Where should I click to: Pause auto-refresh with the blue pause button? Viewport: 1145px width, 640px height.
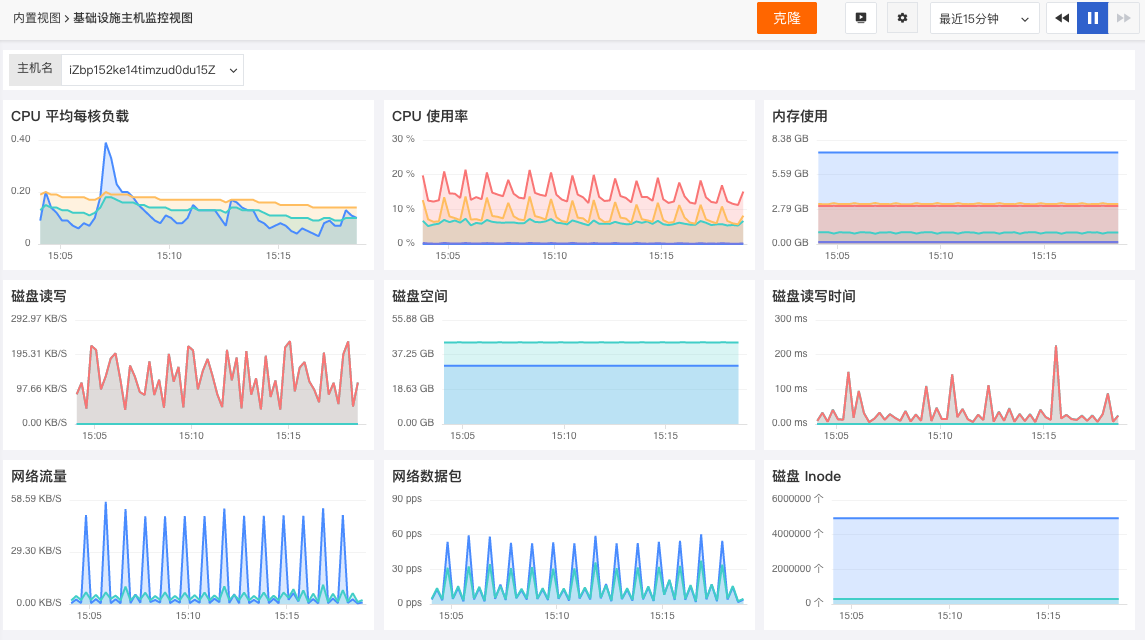pos(1092,18)
